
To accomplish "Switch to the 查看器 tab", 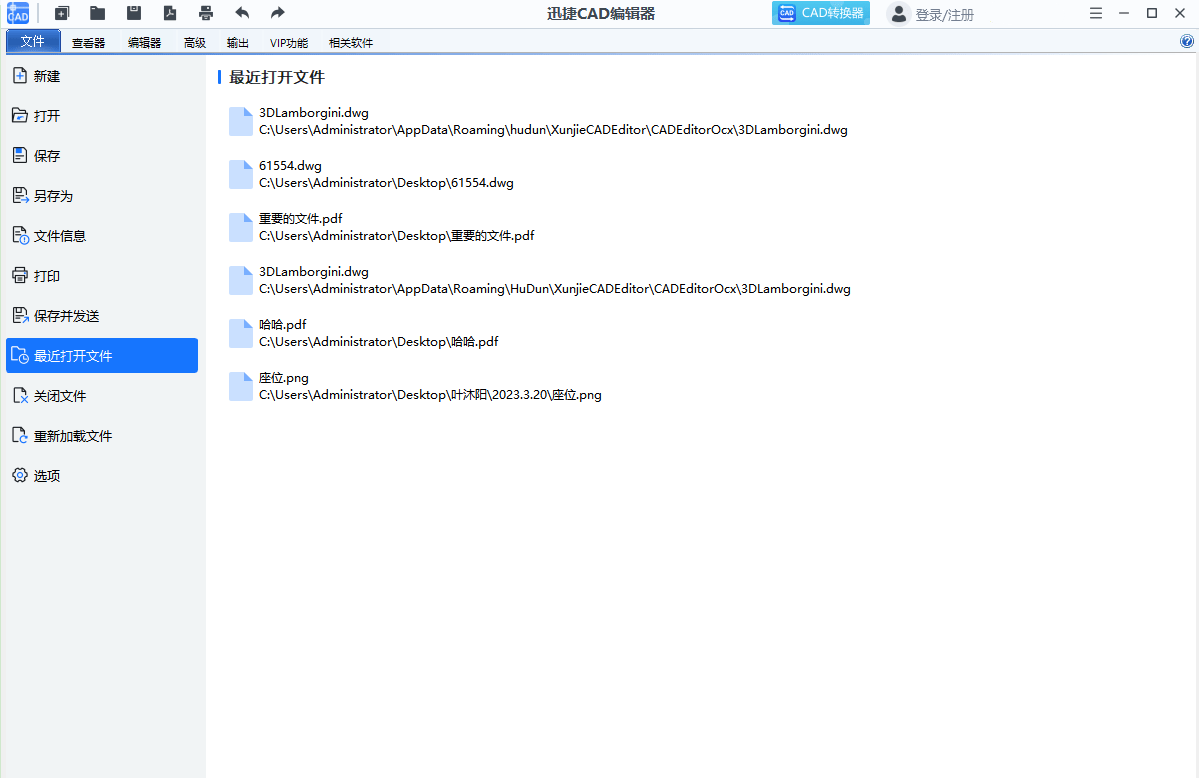I will tap(89, 43).
